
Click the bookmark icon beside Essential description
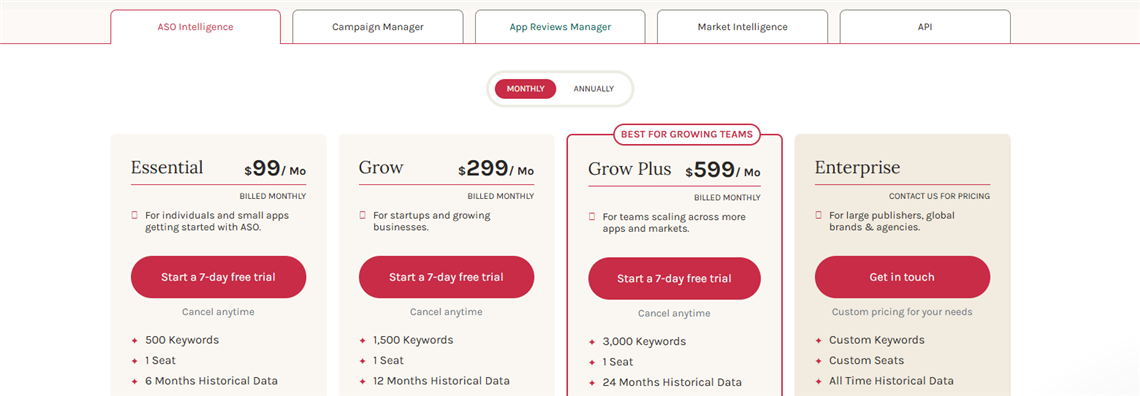pyautogui.click(x=135, y=215)
